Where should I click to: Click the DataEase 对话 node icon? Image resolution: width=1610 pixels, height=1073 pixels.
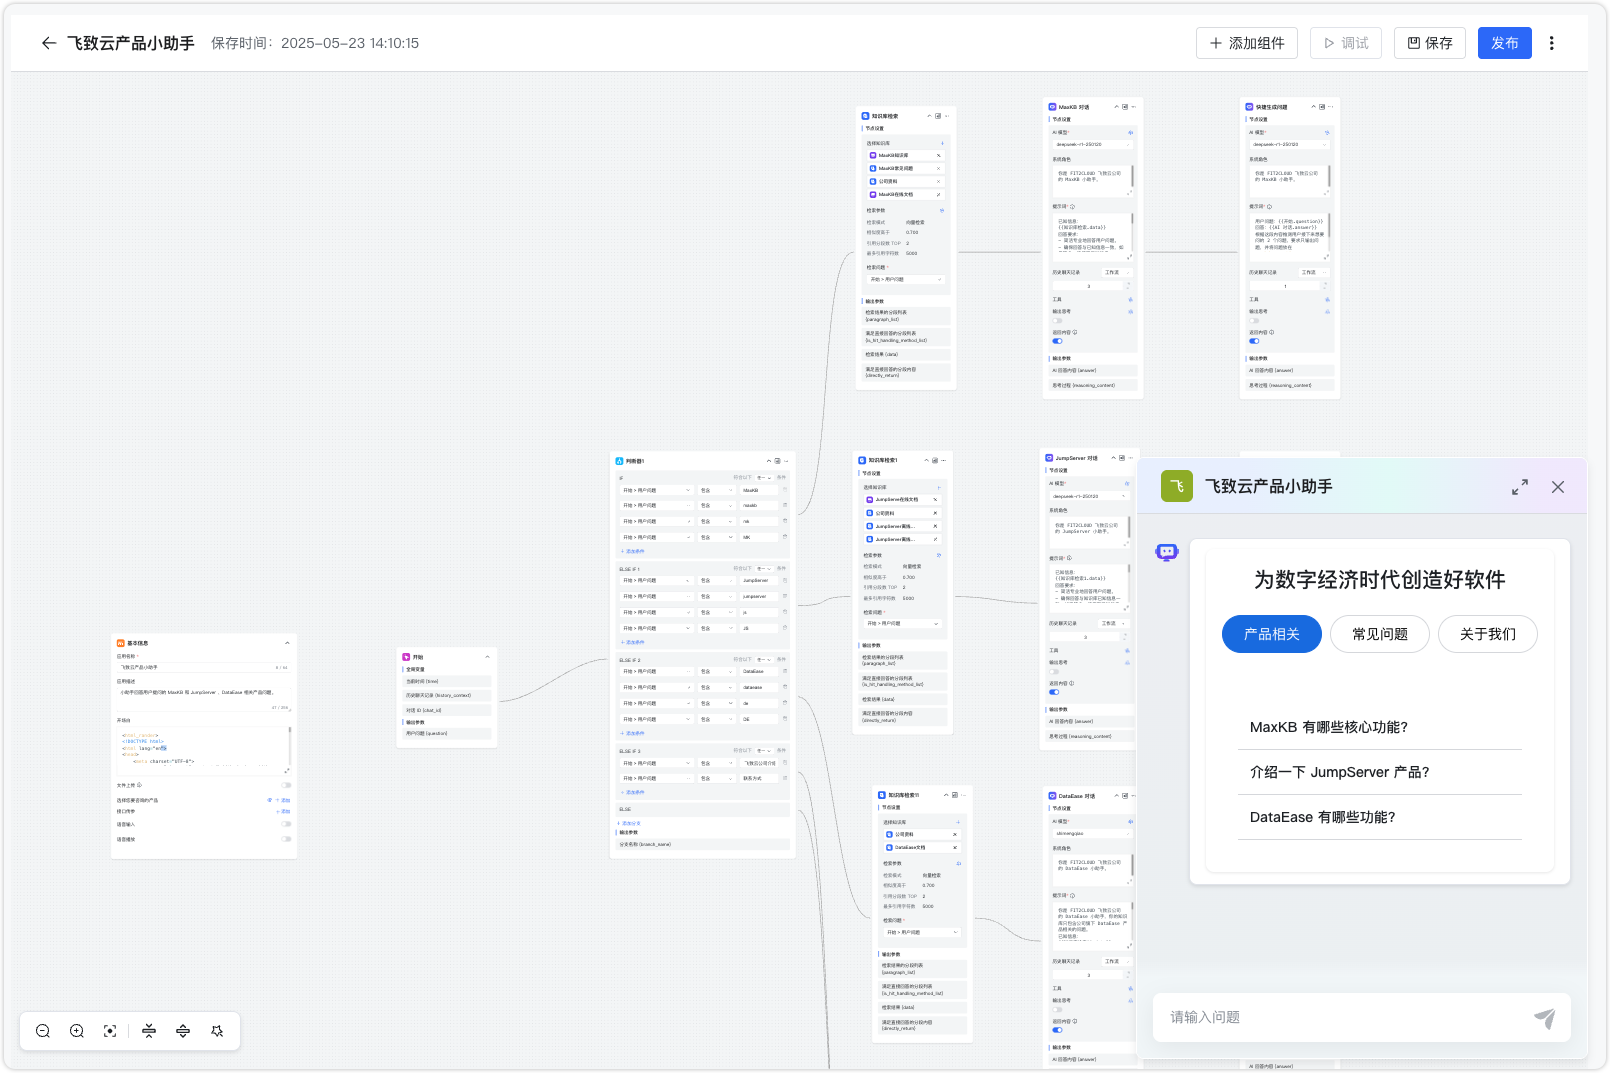[1053, 796]
